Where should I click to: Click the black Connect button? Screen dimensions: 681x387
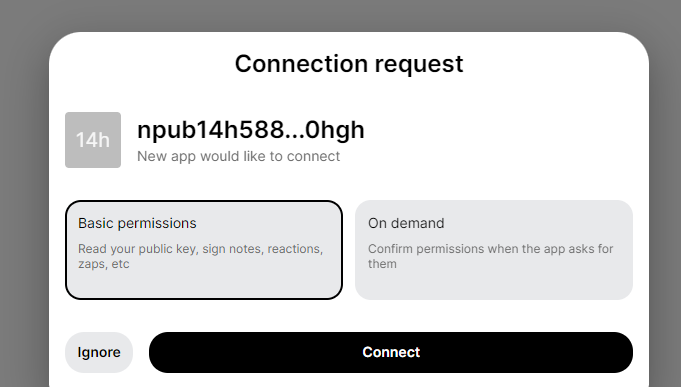click(x=391, y=352)
